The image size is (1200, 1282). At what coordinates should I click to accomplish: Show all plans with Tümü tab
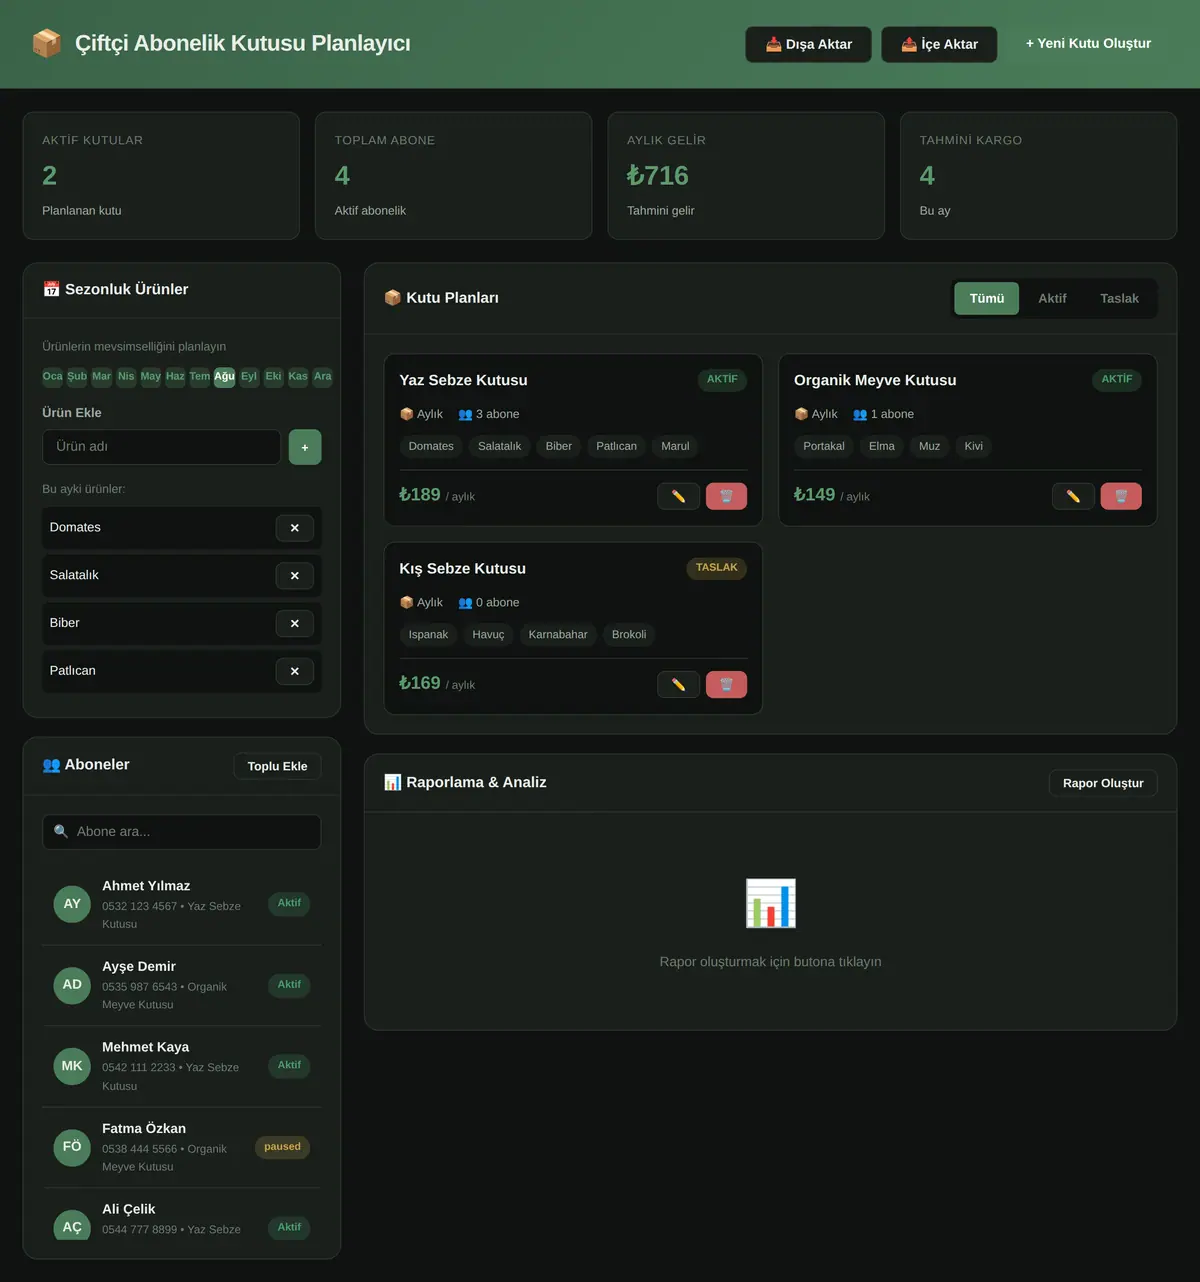pos(987,298)
